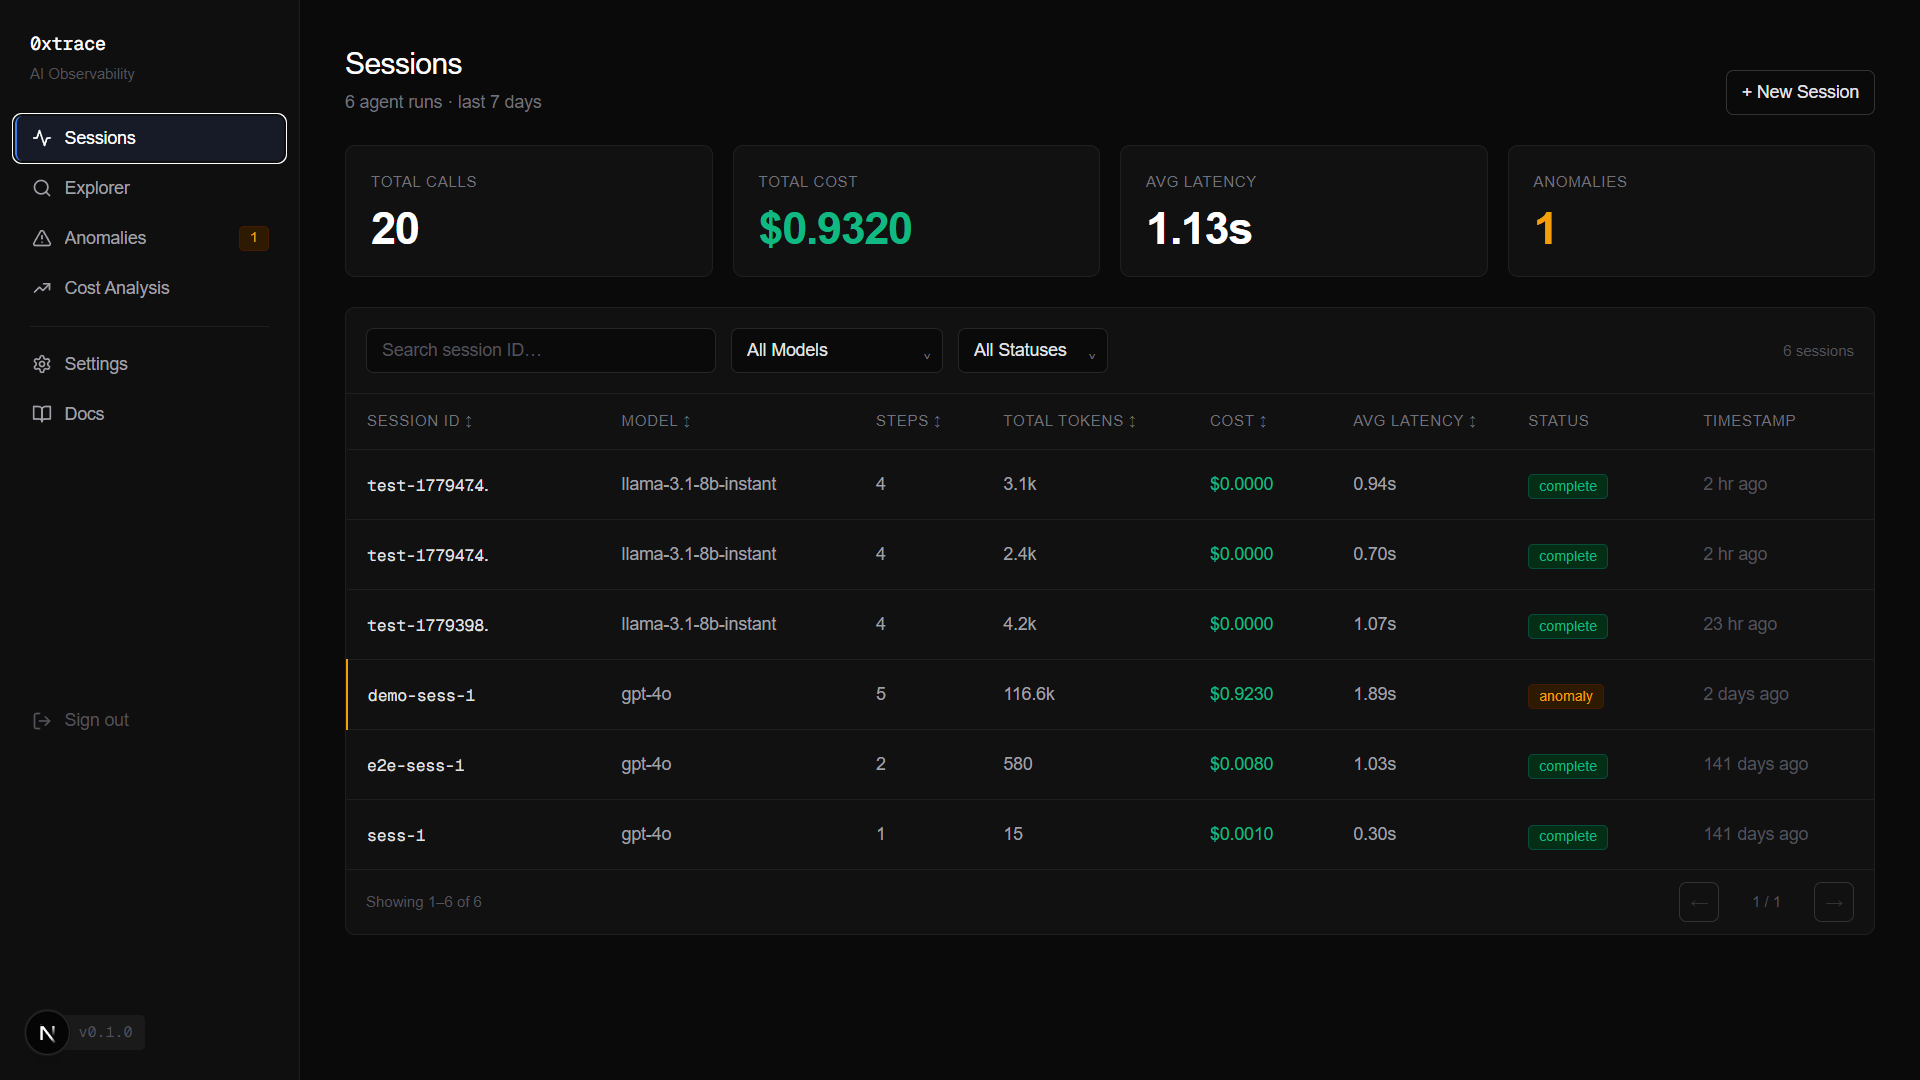
Task: Click the v0.1.0 version label
Action: click(x=106, y=1033)
